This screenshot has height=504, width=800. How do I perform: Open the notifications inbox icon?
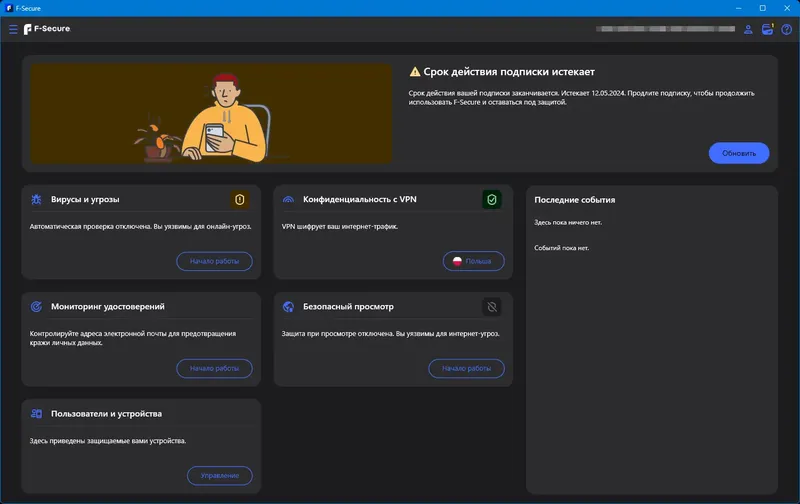(x=767, y=29)
